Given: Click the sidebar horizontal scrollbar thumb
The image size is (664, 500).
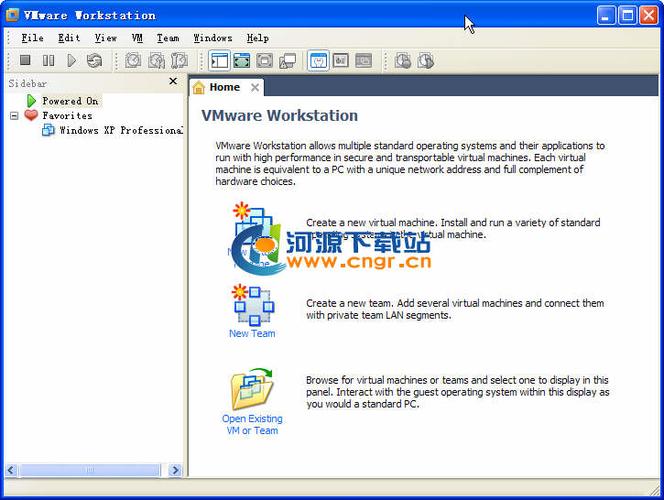Looking at the screenshot, I should [90, 470].
